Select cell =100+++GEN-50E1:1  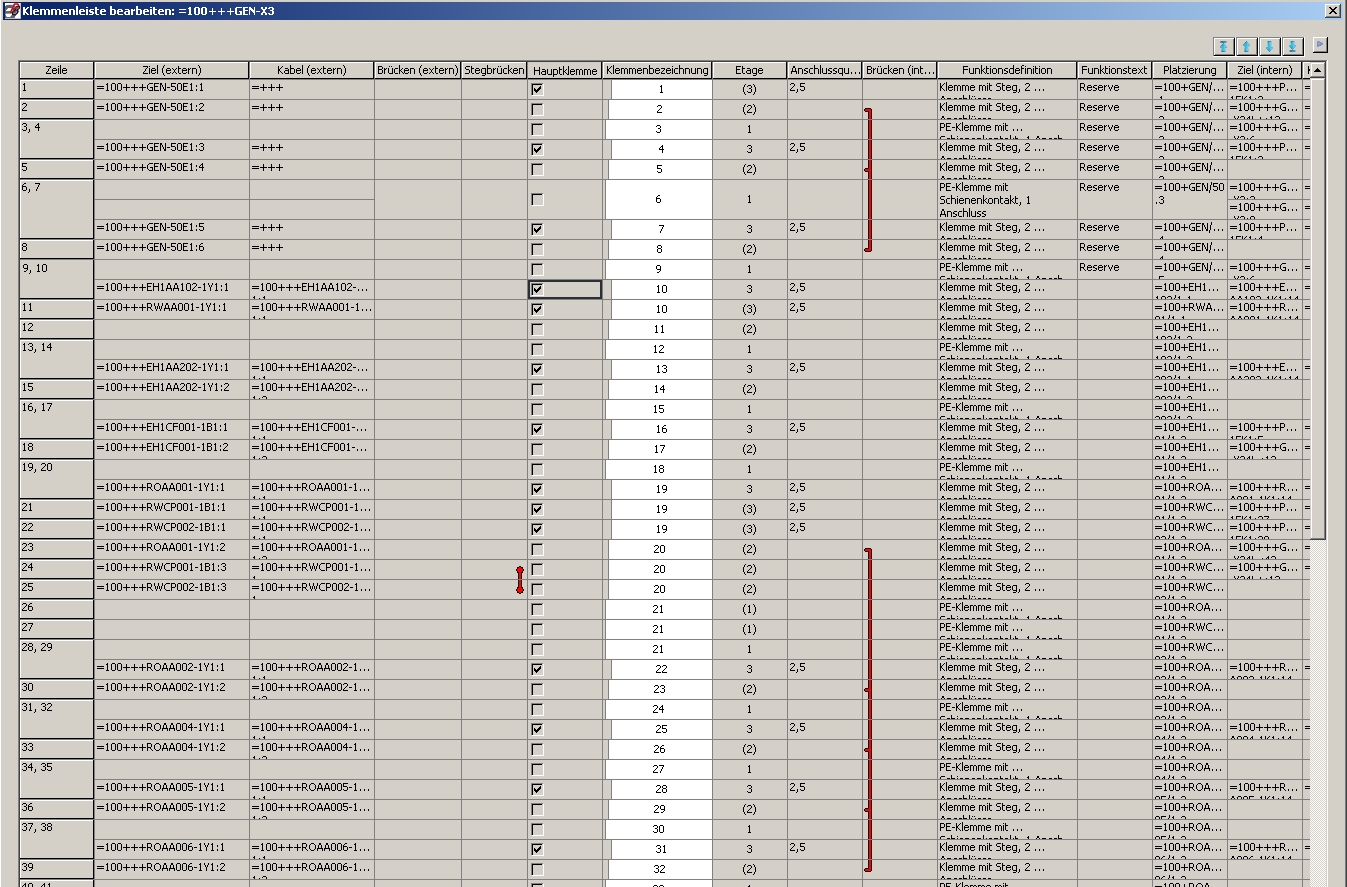tap(171, 90)
